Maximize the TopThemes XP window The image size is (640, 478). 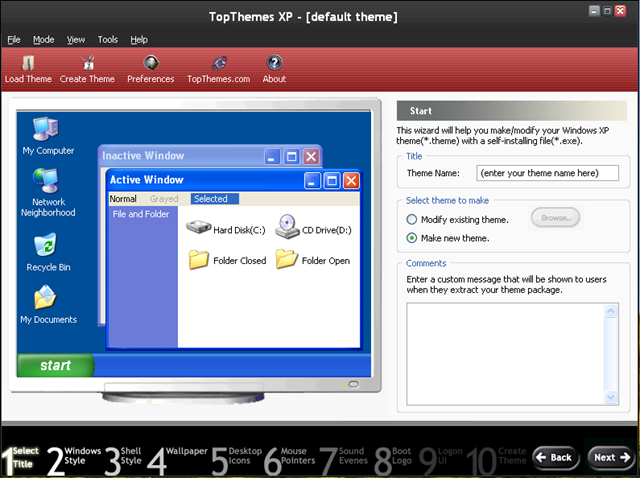[607, 11]
